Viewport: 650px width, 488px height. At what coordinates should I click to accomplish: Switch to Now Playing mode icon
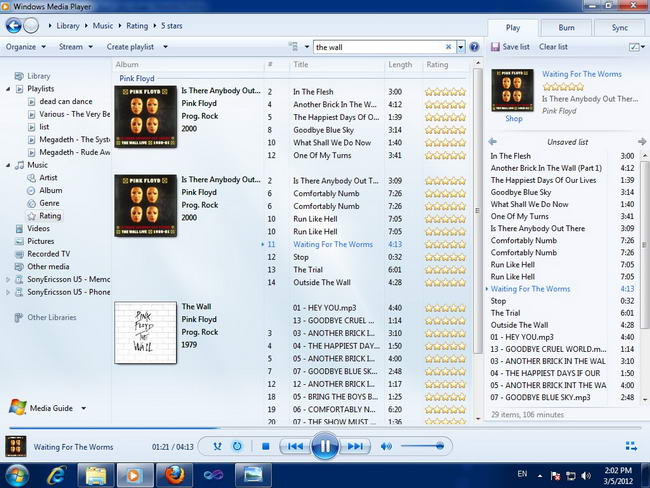pos(631,446)
